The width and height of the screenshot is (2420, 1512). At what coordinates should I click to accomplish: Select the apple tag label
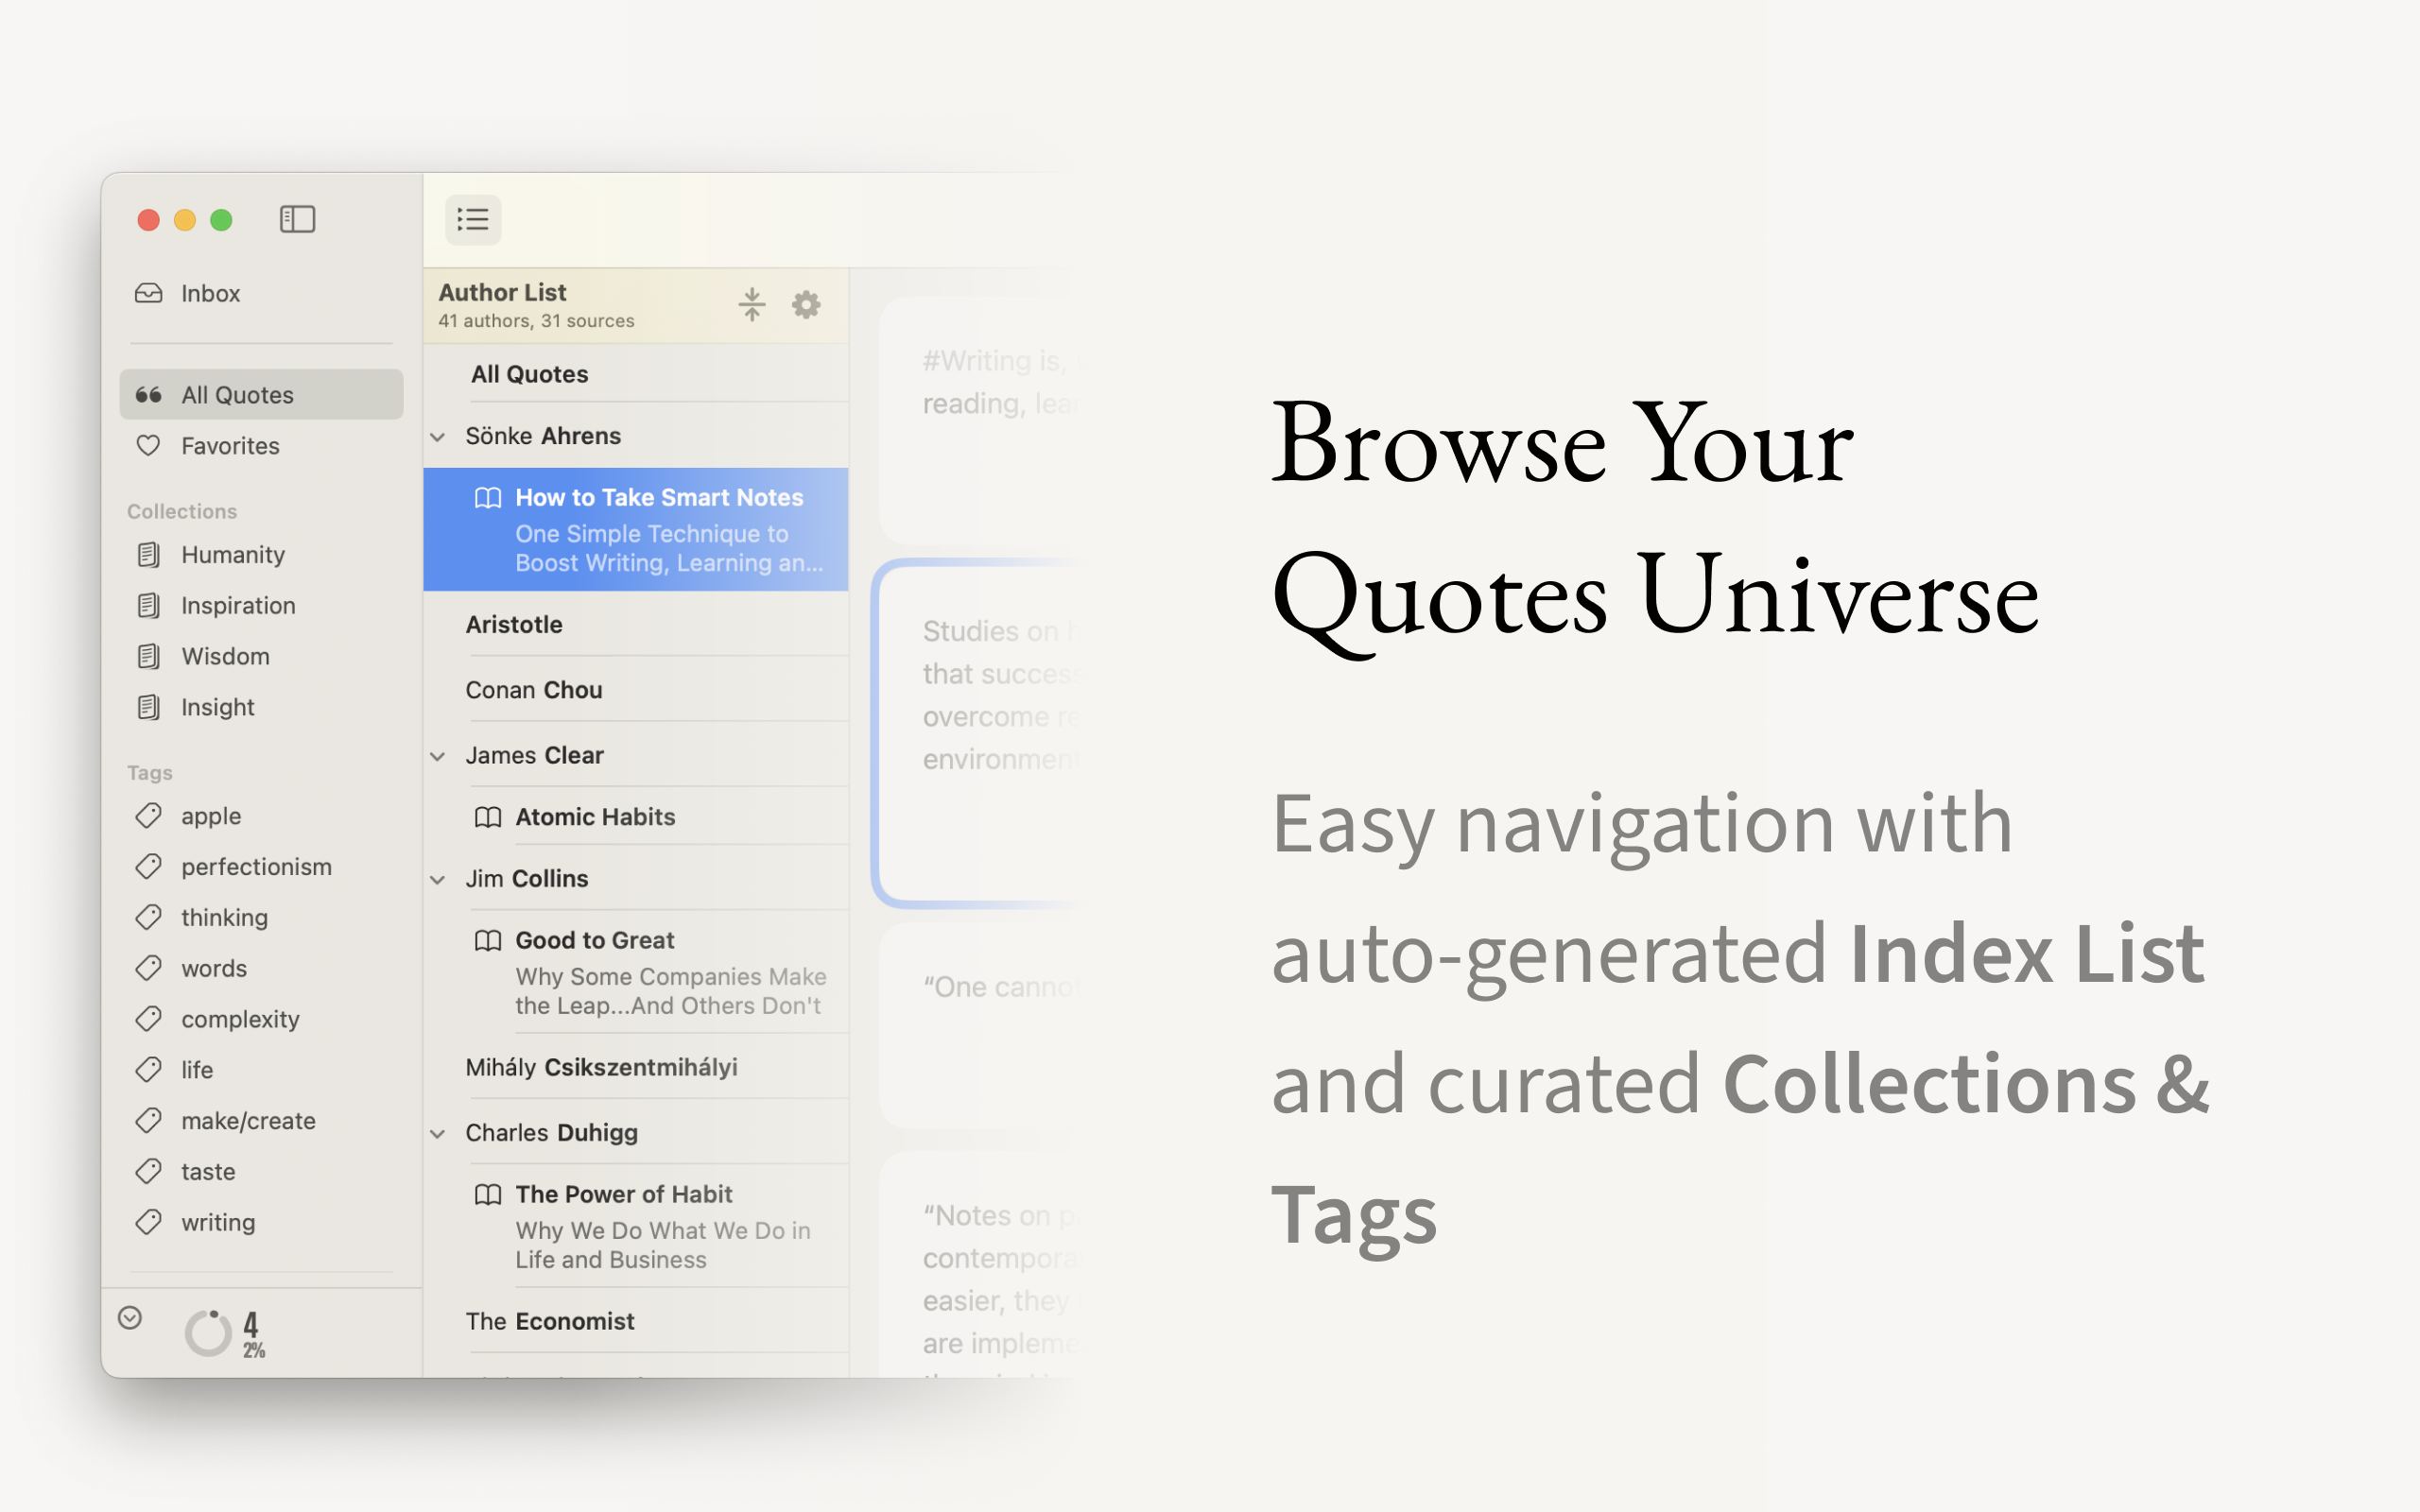point(211,816)
